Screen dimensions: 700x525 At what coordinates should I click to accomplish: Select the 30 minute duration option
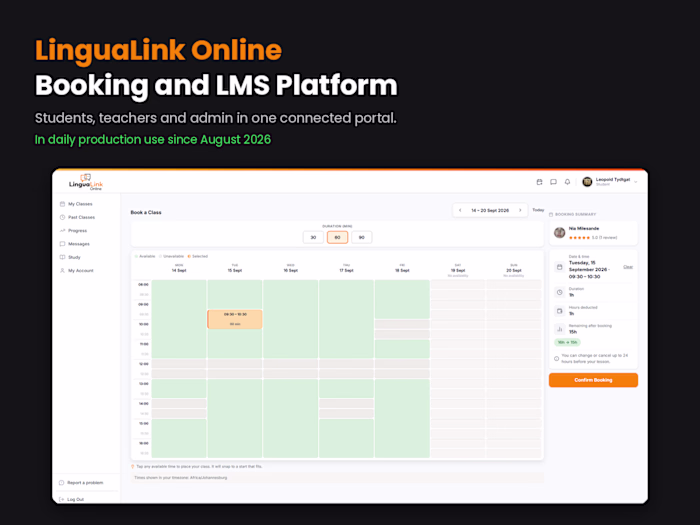point(313,238)
